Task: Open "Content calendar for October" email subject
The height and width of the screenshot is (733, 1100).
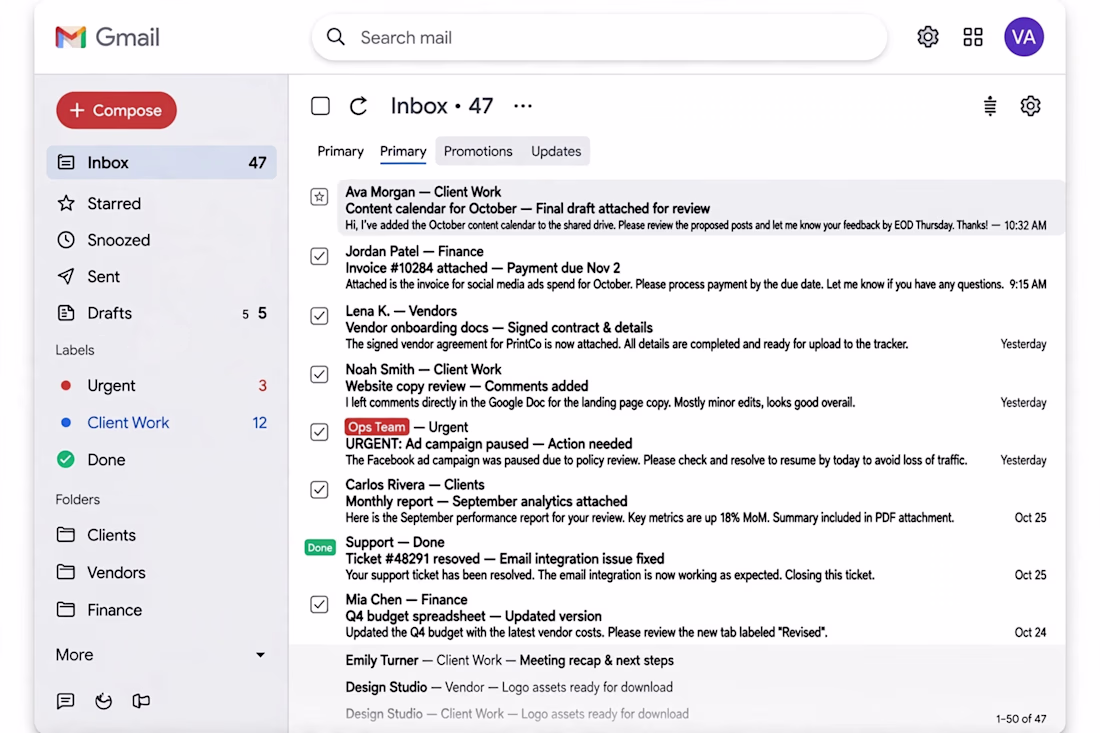Action: [x=528, y=208]
